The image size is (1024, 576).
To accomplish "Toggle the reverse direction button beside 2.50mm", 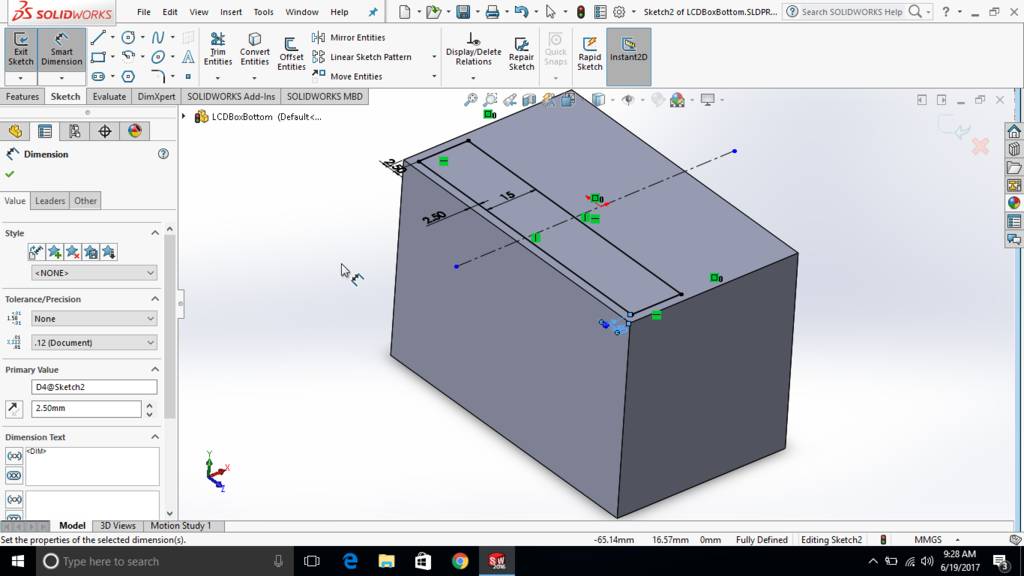I will tap(14, 409).
